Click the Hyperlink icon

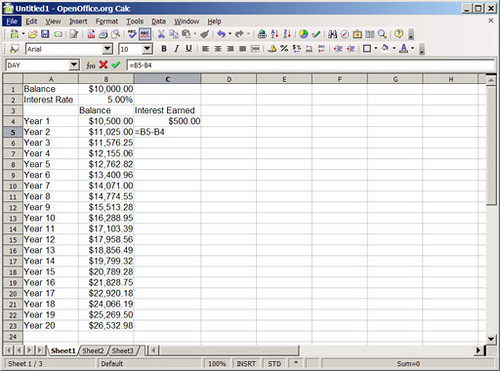coord(262,34)
